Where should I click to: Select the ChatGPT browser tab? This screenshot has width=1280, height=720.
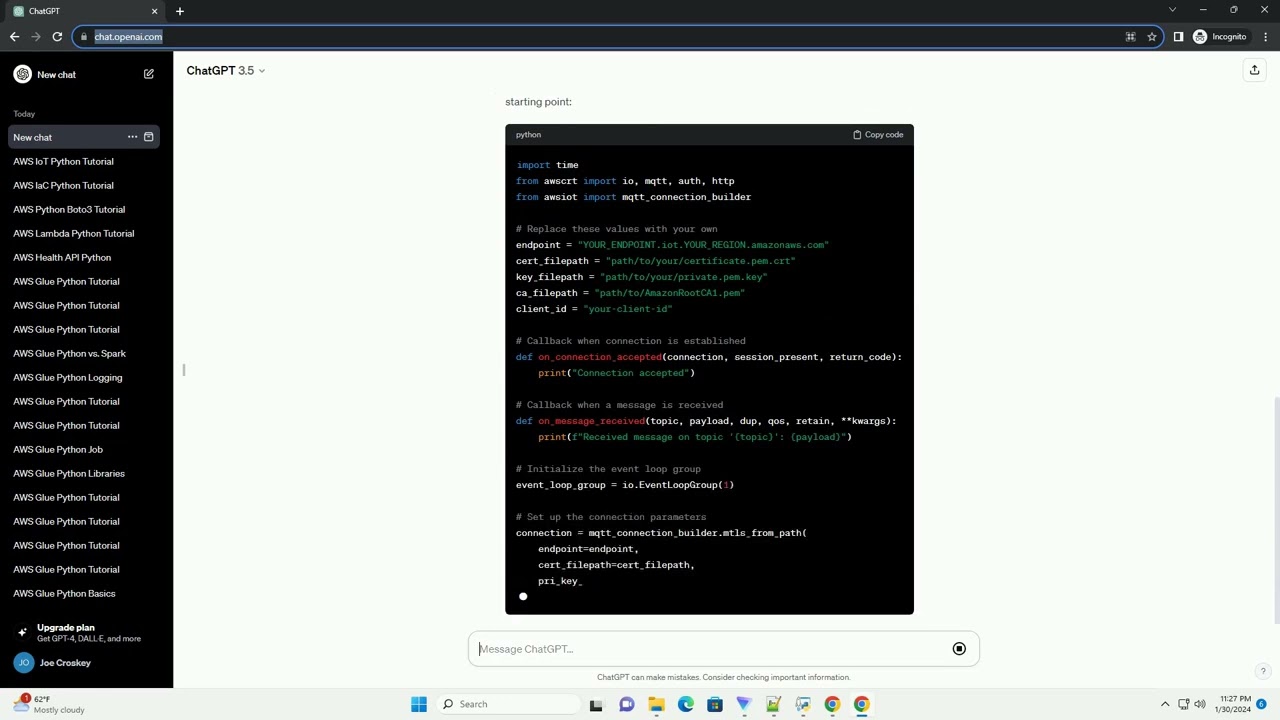coord(84,11)
